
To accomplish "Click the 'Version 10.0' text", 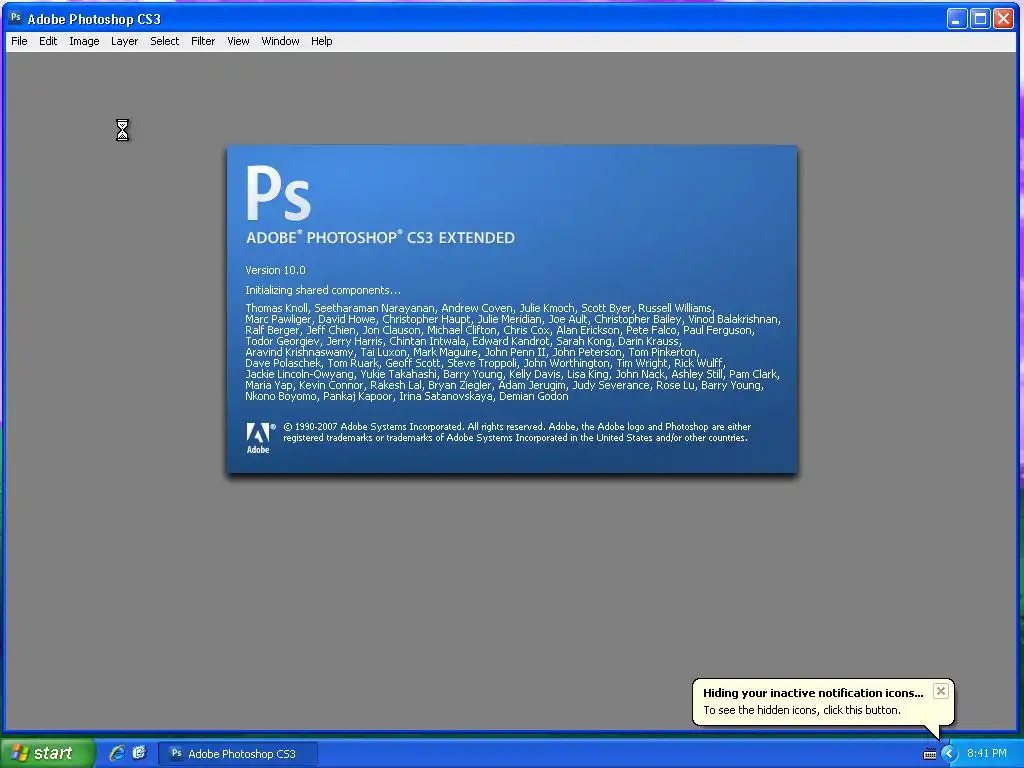I will tap(275, 270).
